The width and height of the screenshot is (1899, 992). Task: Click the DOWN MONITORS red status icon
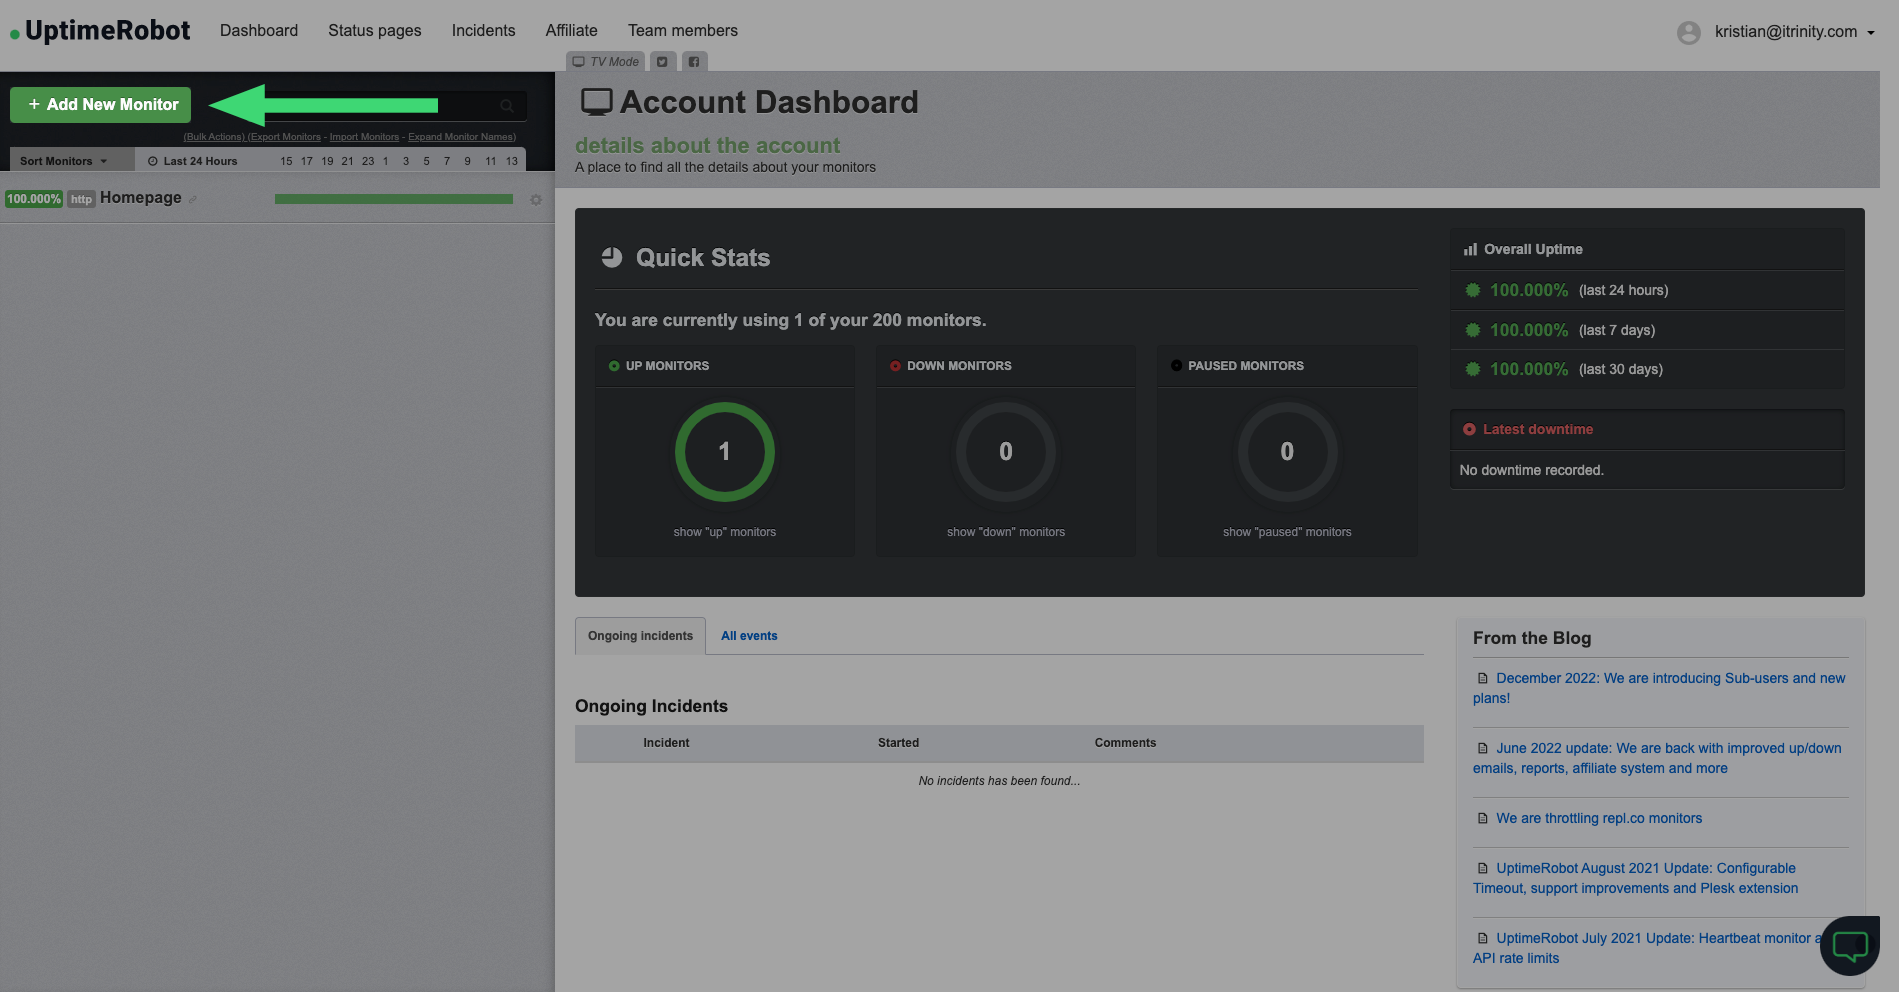click(x=895, y=366)
